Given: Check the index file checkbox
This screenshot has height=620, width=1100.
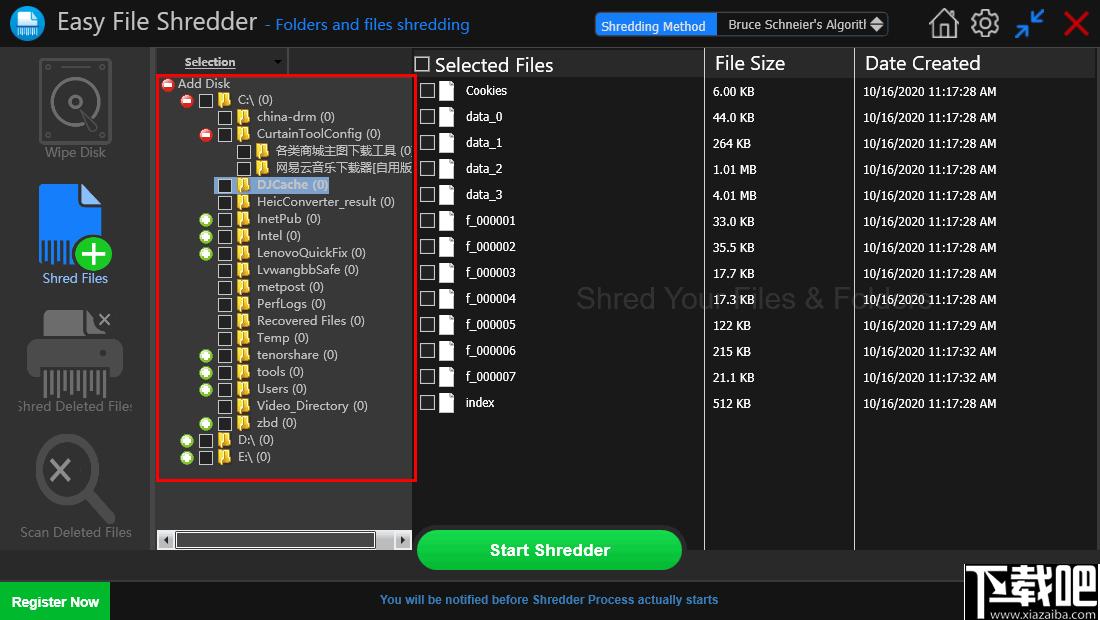Looking at the screenshot, I should pos(427,403).
